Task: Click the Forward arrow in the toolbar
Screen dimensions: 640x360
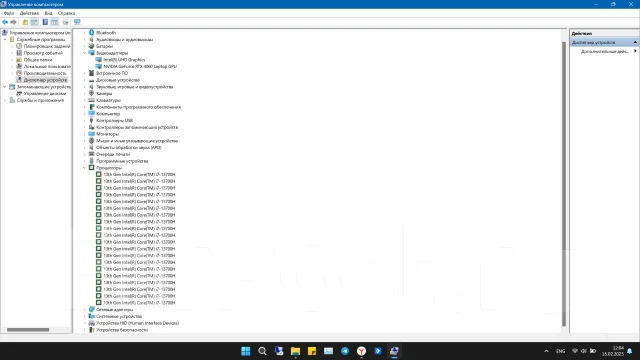Action: 13,22
